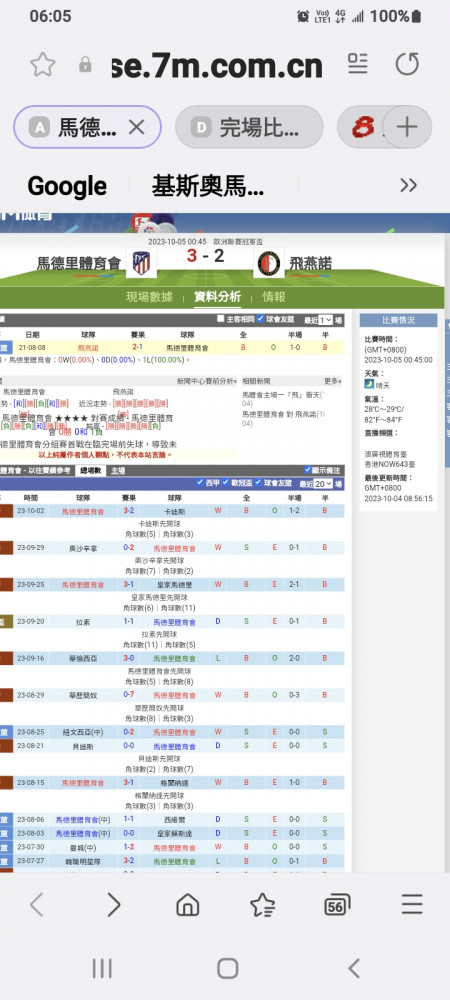Open browser hamburger menu icon
This screenshot has height=1000, width=450.
pos(412,904)
